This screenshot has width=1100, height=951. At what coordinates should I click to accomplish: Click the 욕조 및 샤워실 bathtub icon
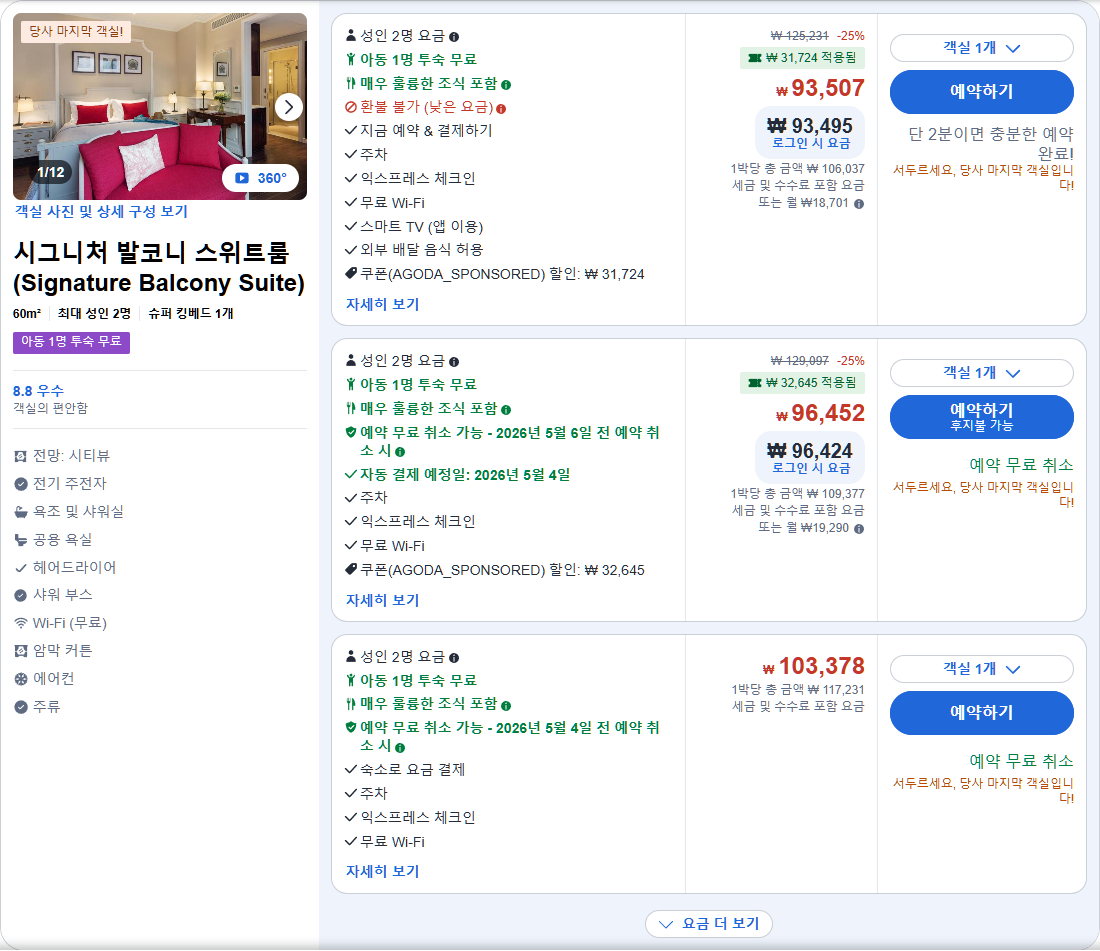click(x=21, y=512)
